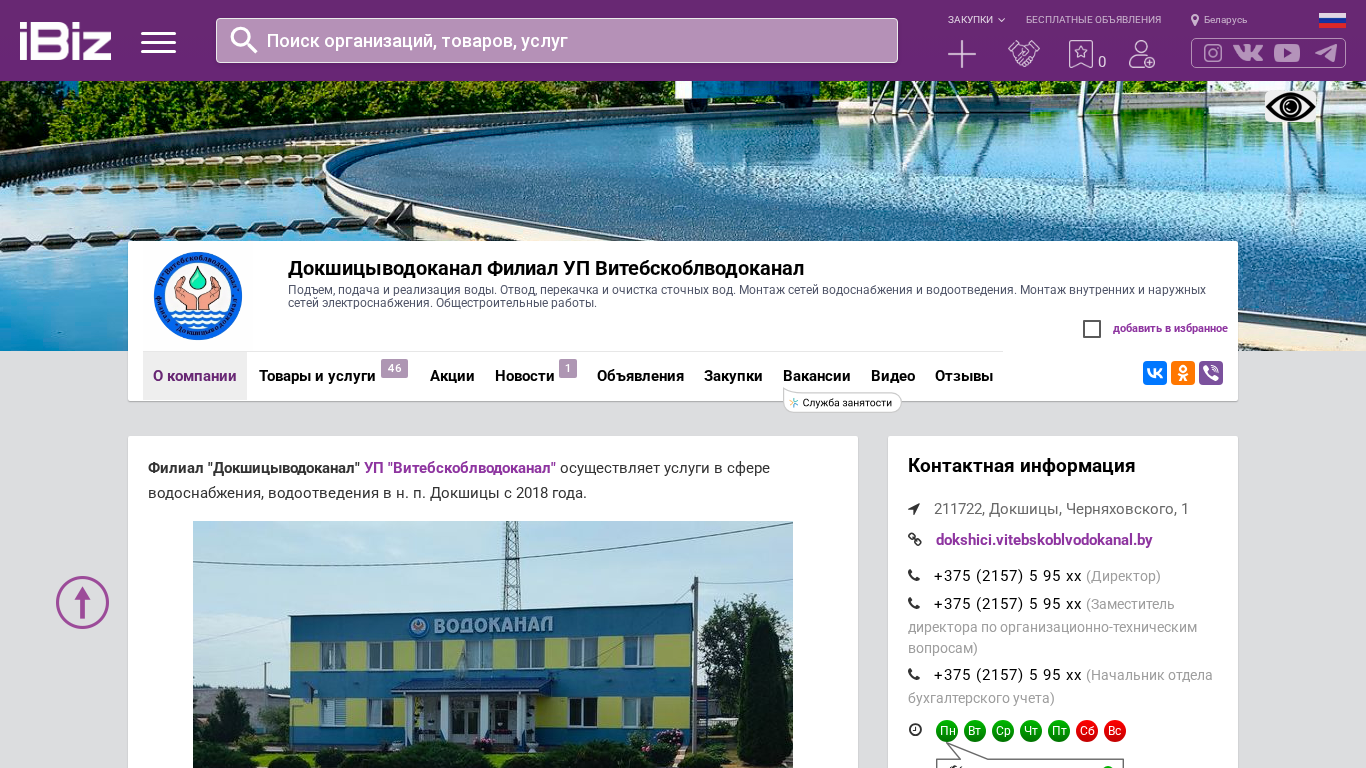Click the plus add icon
The image size is (1366, 768).
tap(962, 54)
